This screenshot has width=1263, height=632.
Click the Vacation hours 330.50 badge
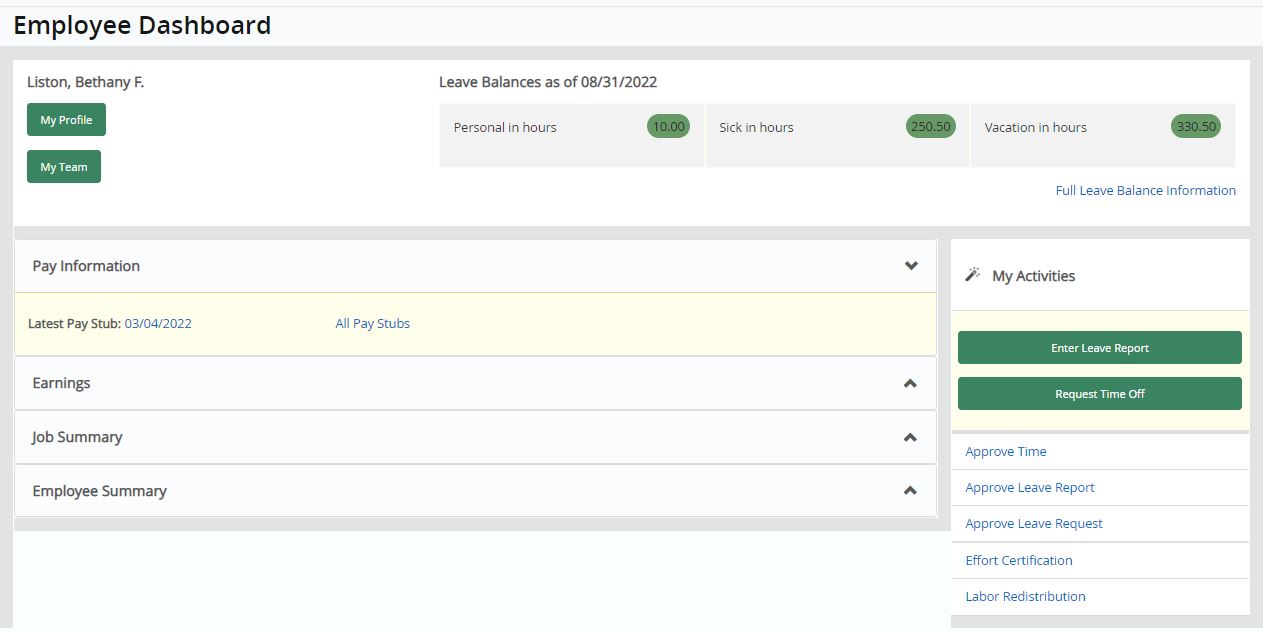pyautogui.click(x=1195, y=127)
